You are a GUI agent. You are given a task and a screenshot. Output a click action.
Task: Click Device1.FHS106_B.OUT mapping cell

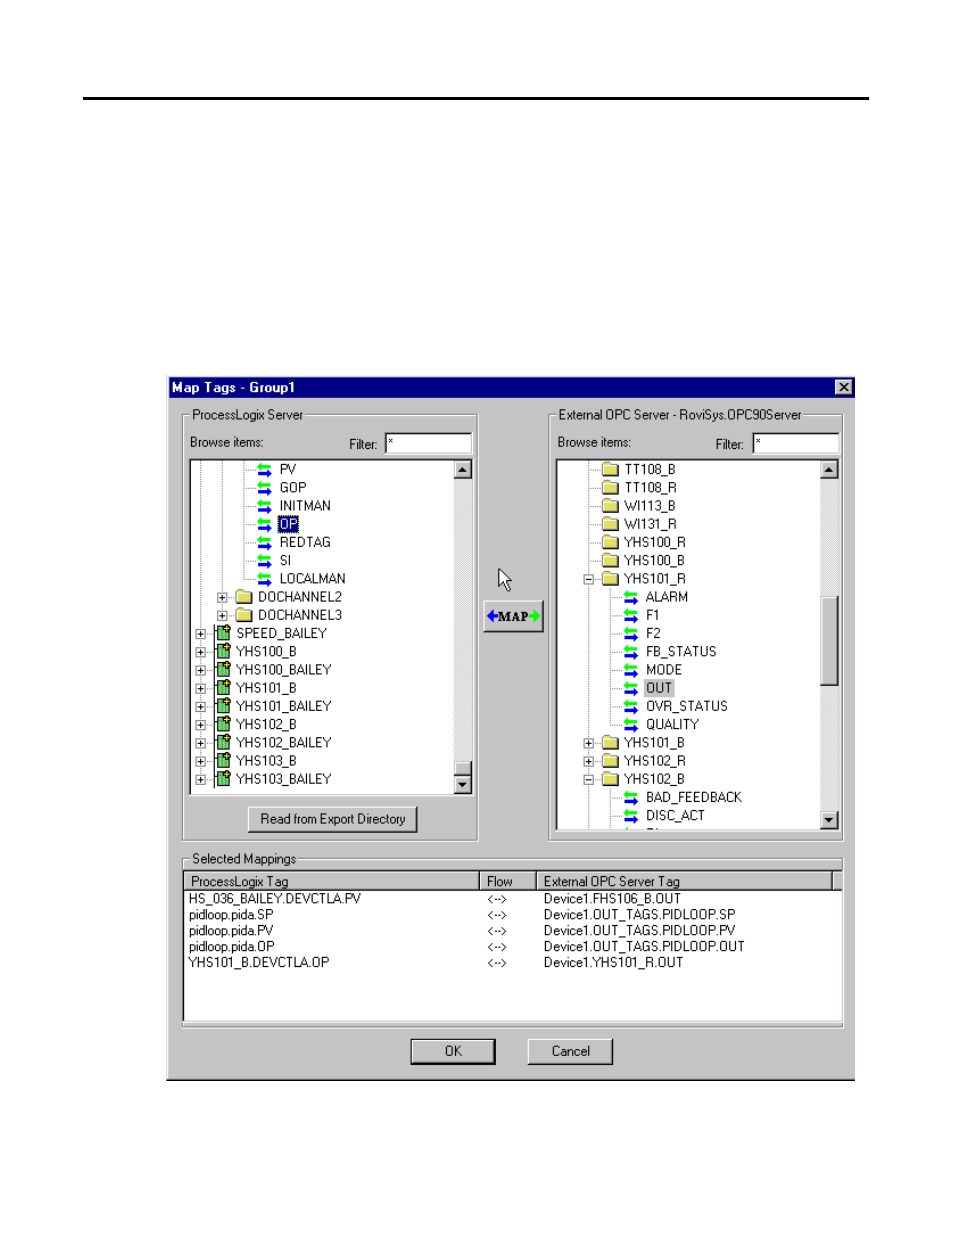click(x=612, y=899)
